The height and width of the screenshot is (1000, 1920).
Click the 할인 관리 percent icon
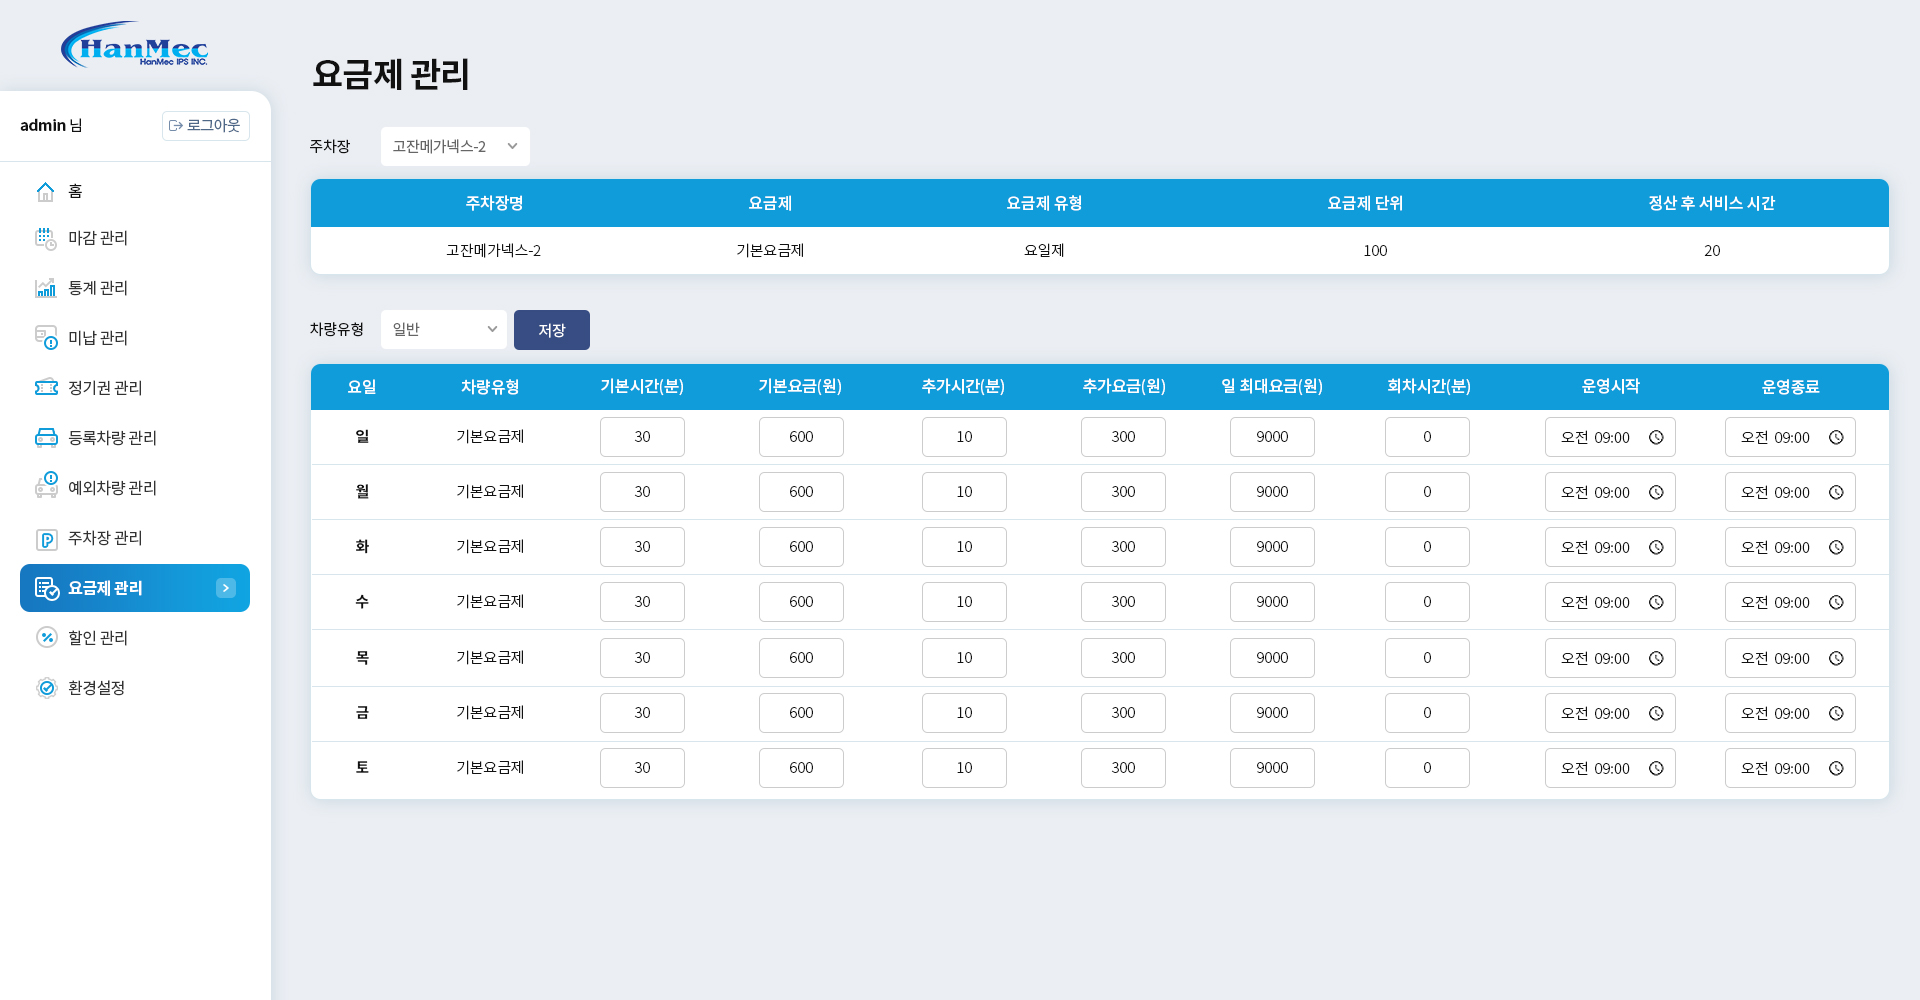[x=46, y=638]
